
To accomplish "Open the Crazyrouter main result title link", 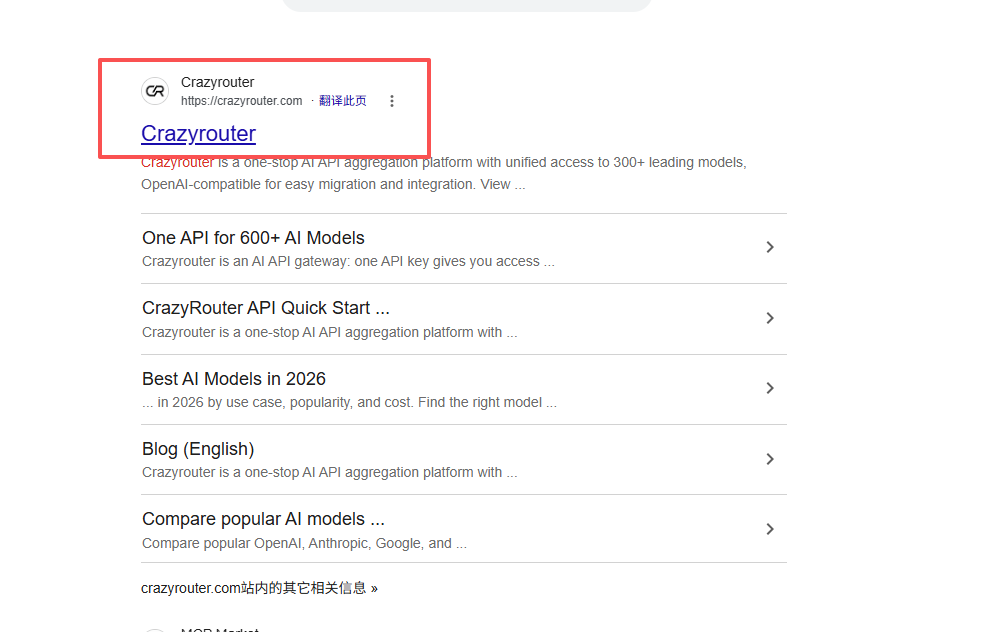I will pyautogui.click(x=198, y=134).
